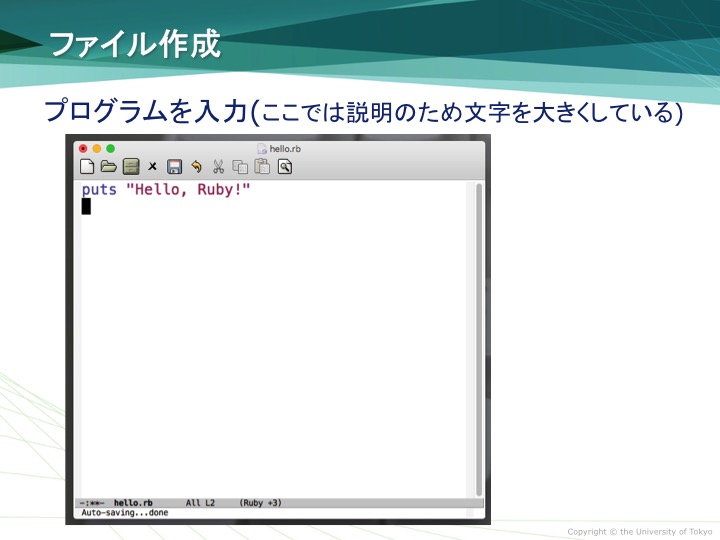This screenshot has width=720, height=540.
Task: Close the hello.rb window with red button
Action: tap(83, 148)
